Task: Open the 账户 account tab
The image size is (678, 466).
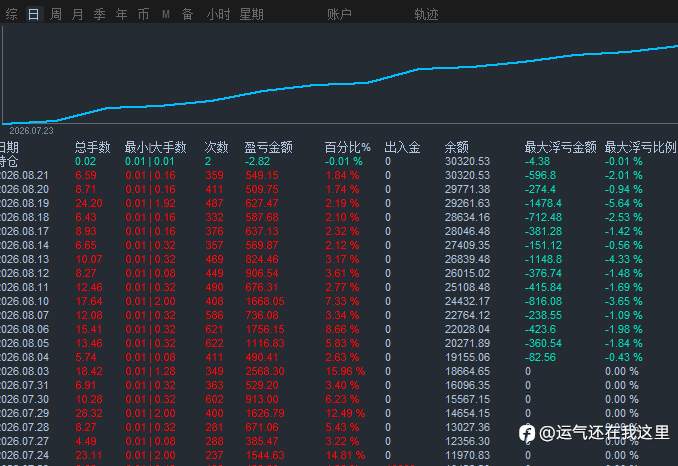Action: click(x=339, y=14)
